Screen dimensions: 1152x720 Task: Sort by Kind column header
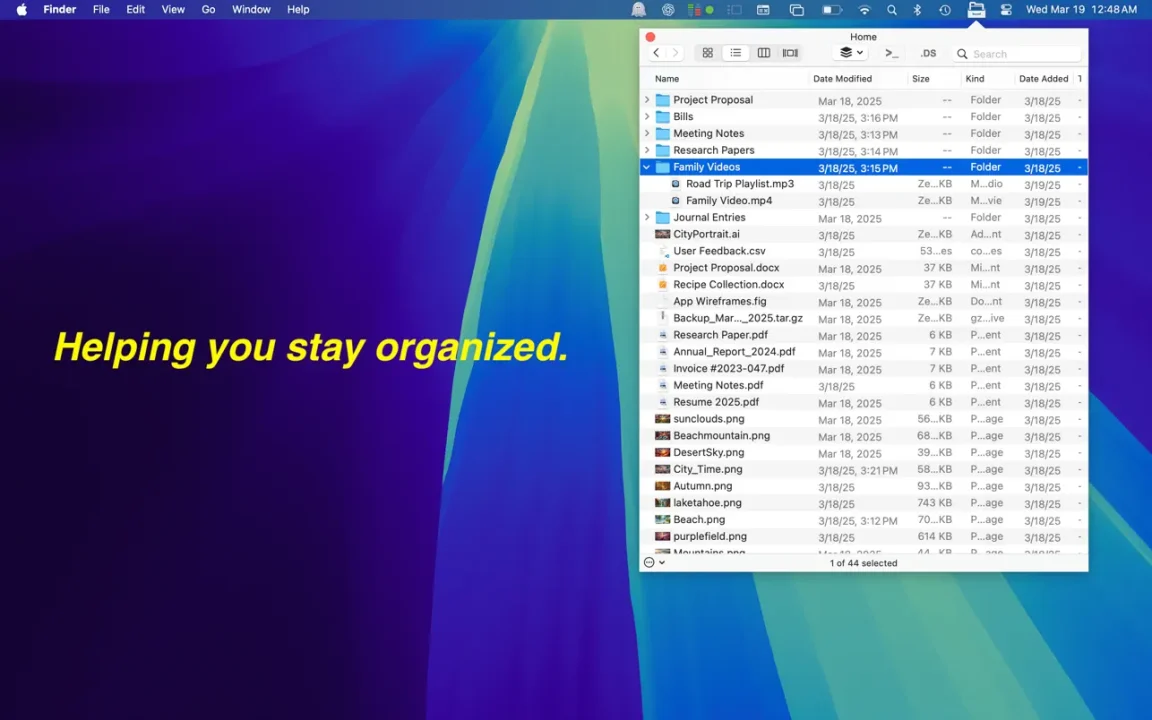(x=974, y=79)
